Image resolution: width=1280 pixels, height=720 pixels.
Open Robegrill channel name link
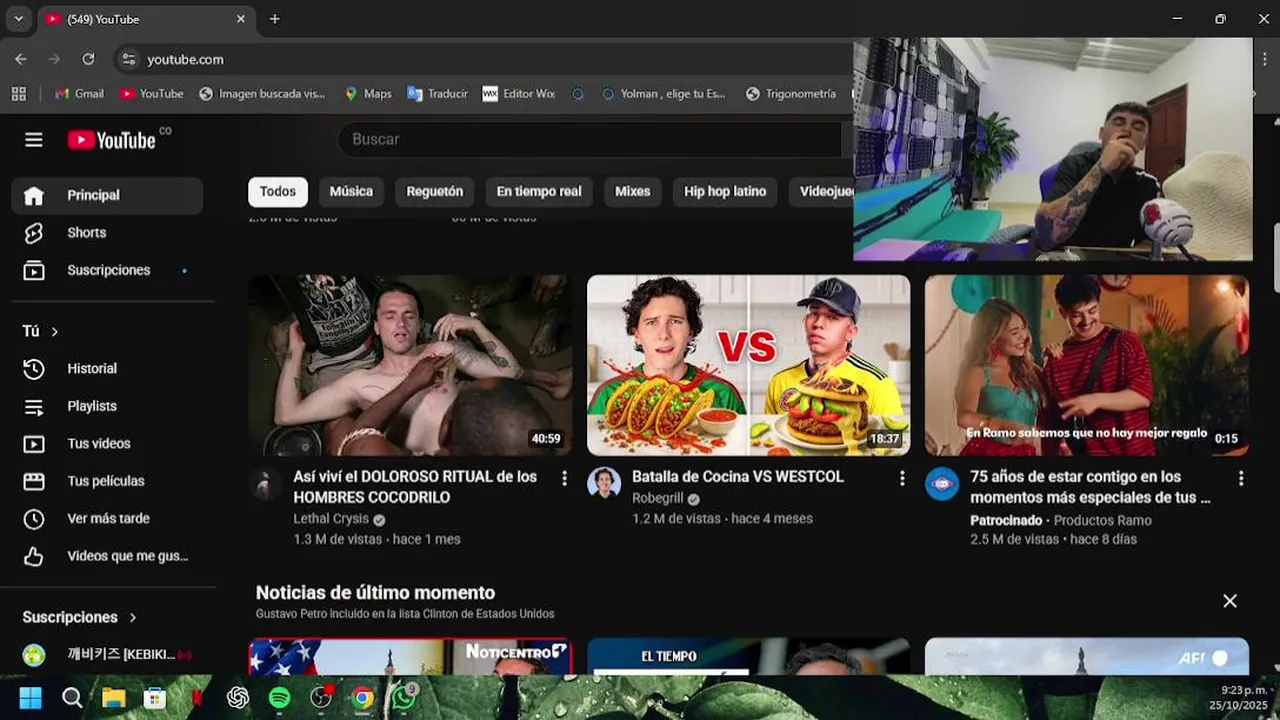pos(657,498)
